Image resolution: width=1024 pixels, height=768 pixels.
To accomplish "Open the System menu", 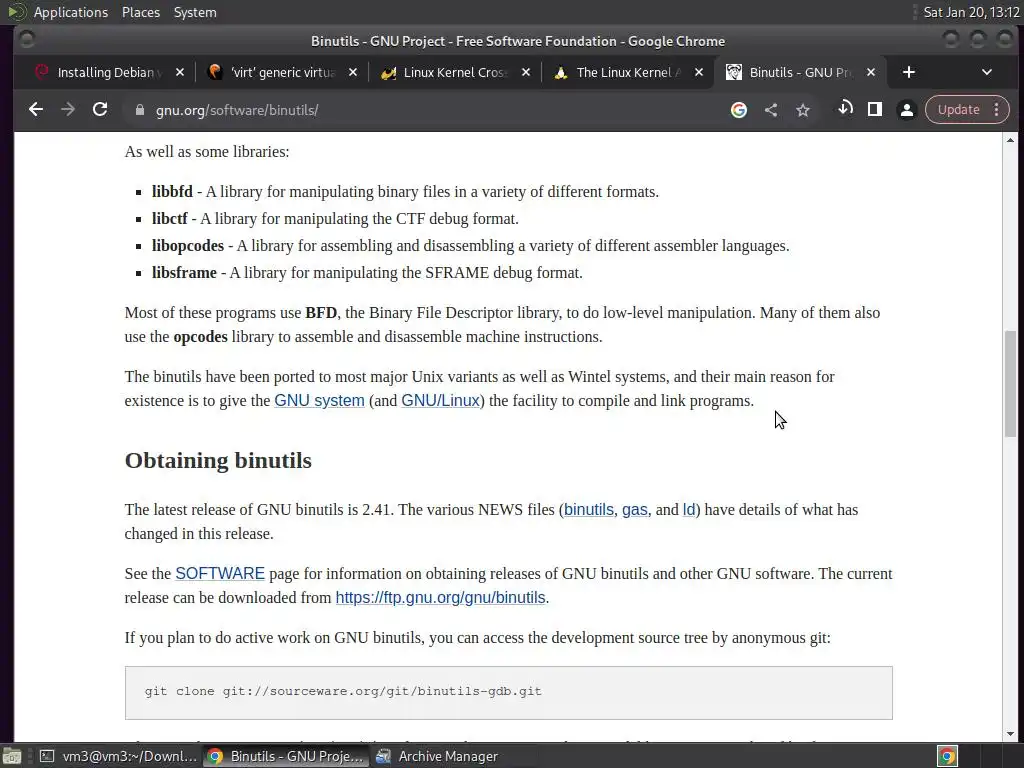I will click(x=195, y=12).
